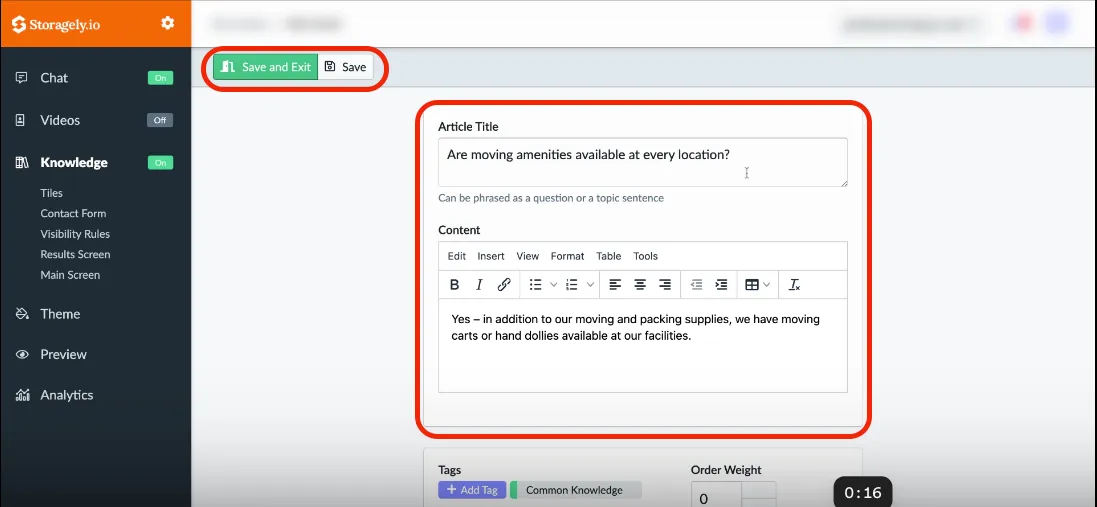Click the Analytics chart icon

(22, 395)
